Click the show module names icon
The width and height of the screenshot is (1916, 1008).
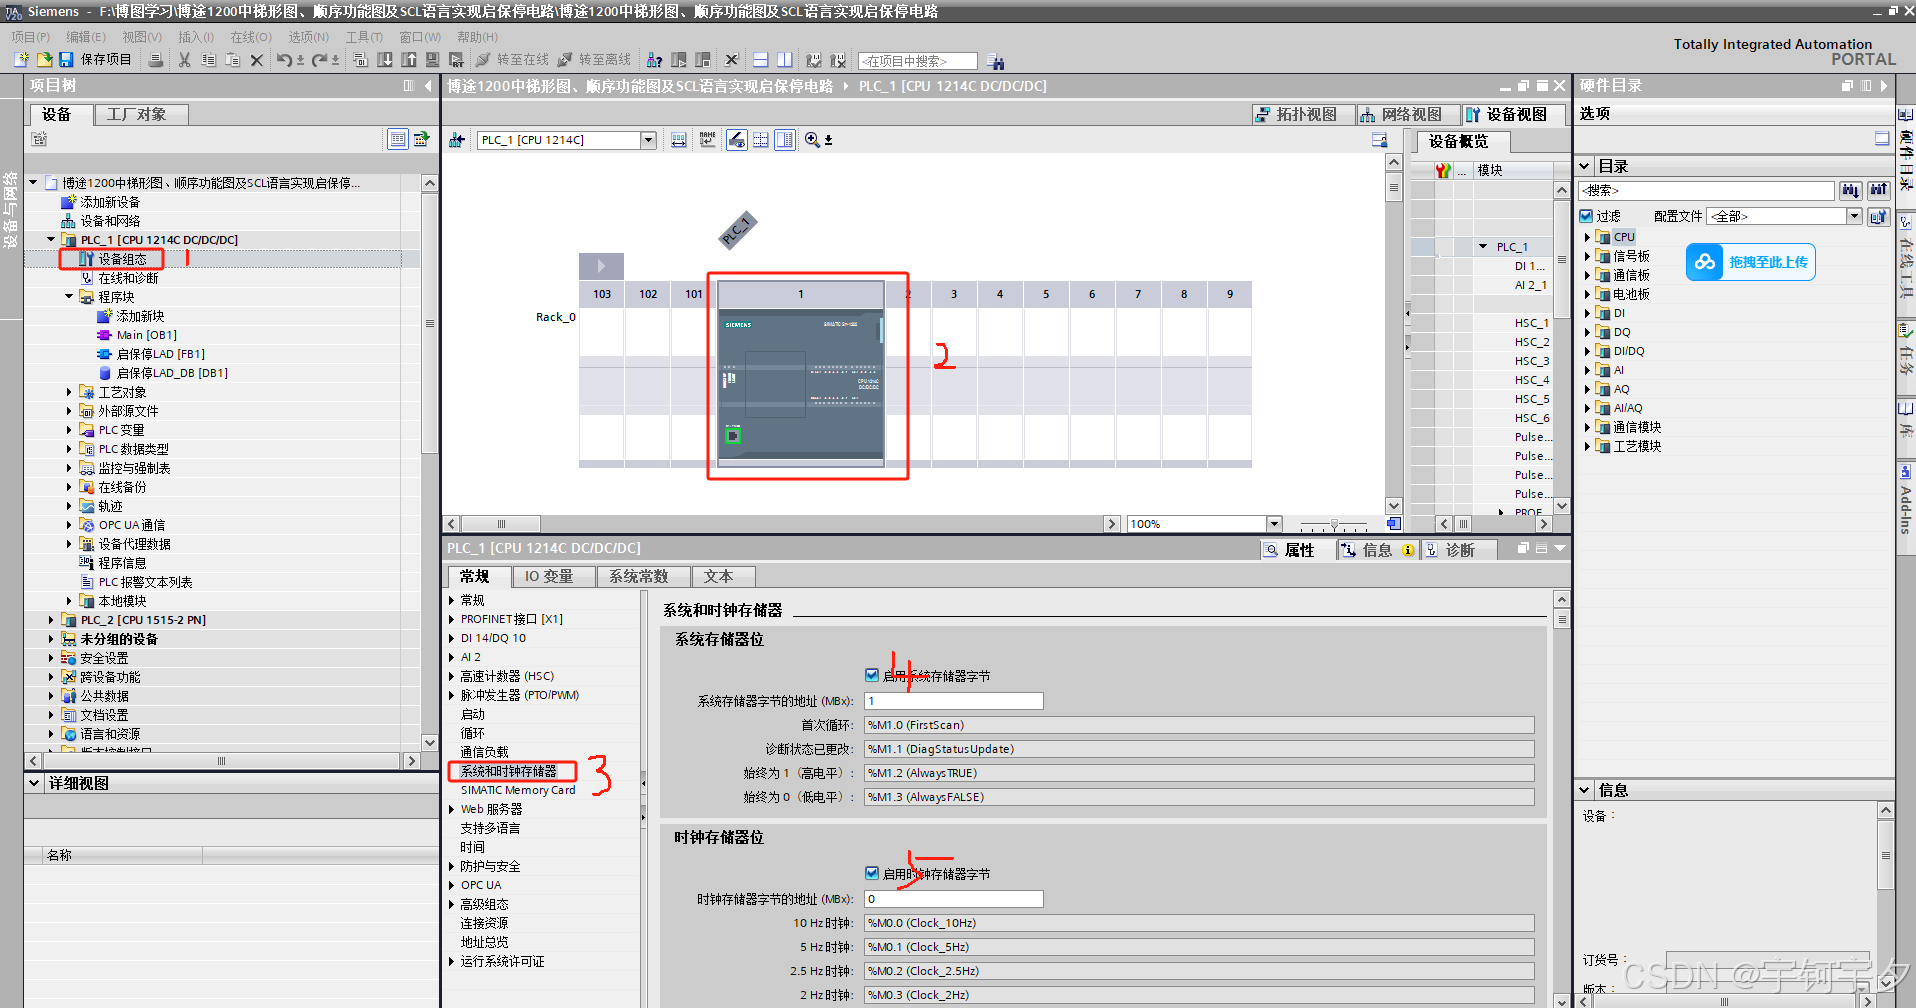[708, 140]
